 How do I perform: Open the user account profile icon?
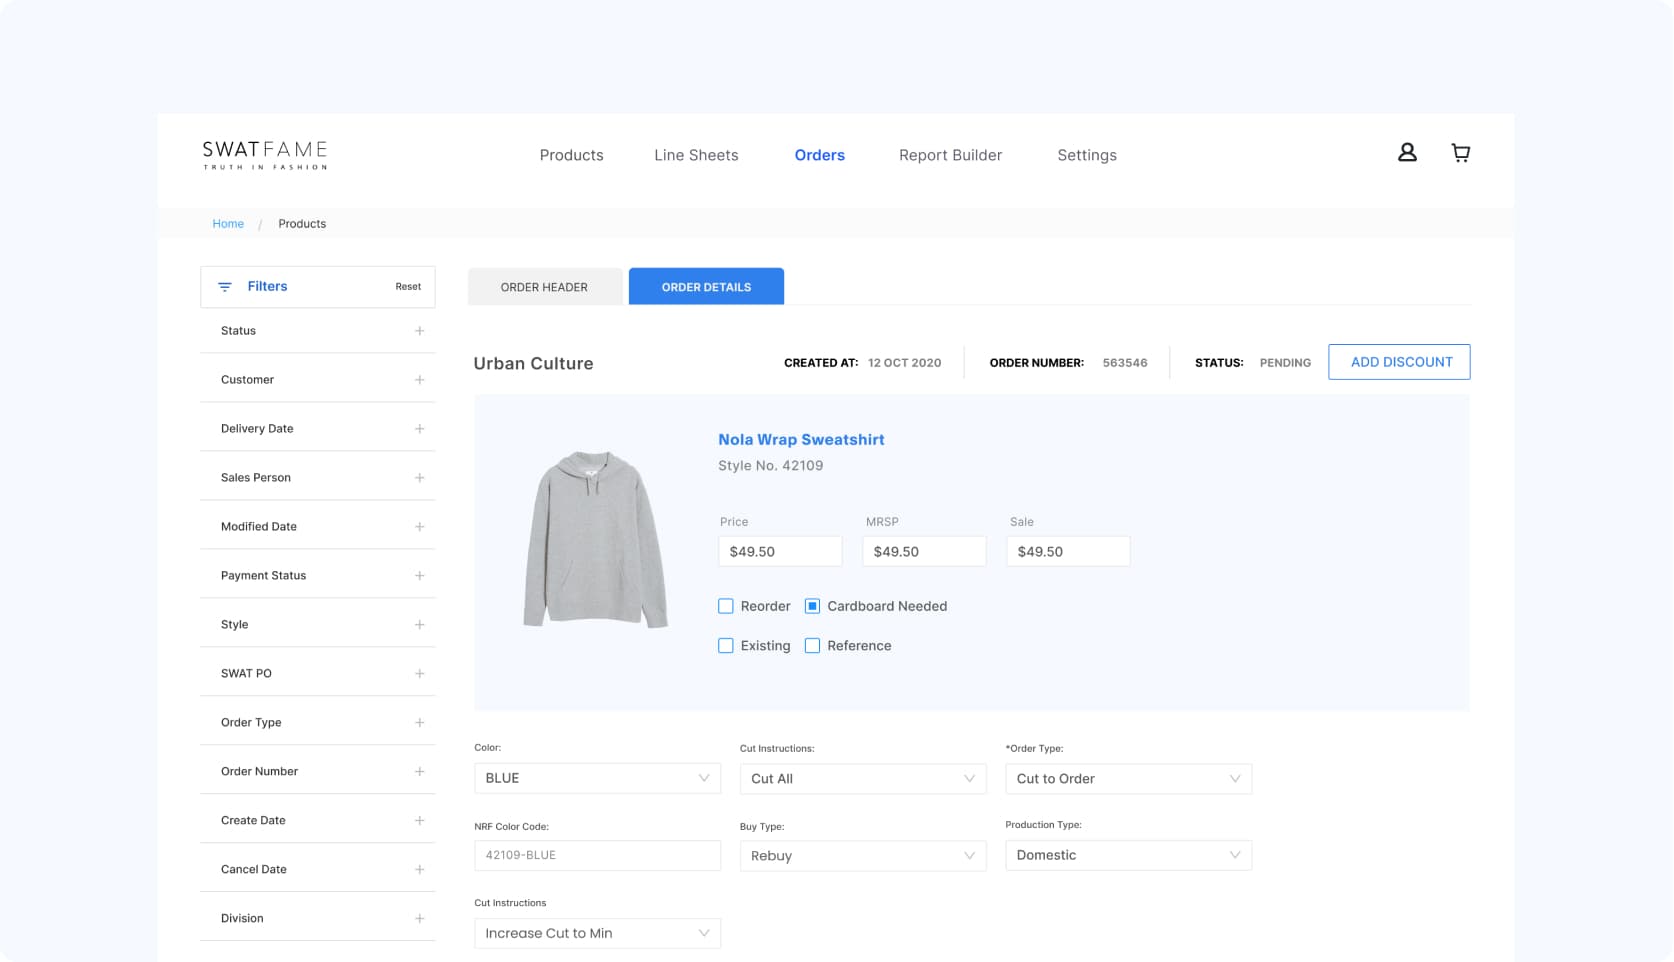pos(1407,152)
